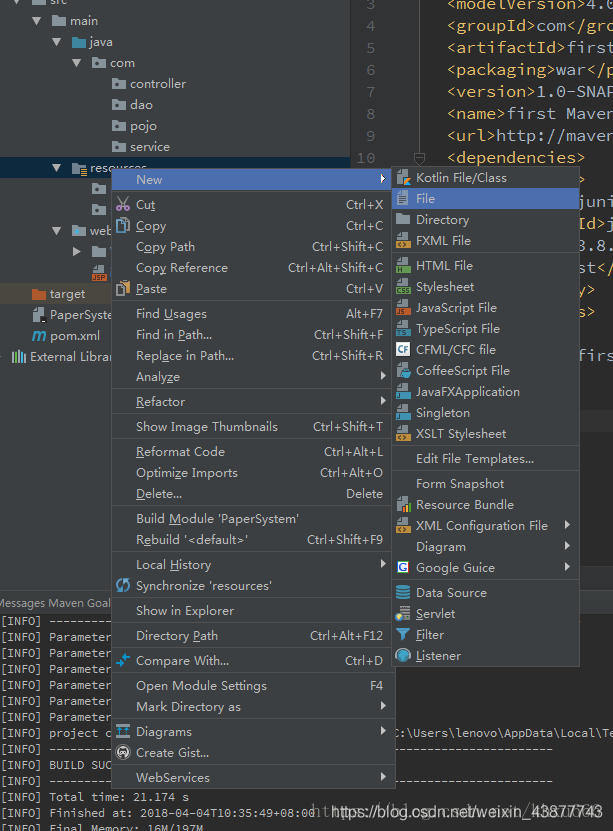Select the HTML File icon in submenu
The height and width of the screenshot is (831, 613).
point(403,266)
